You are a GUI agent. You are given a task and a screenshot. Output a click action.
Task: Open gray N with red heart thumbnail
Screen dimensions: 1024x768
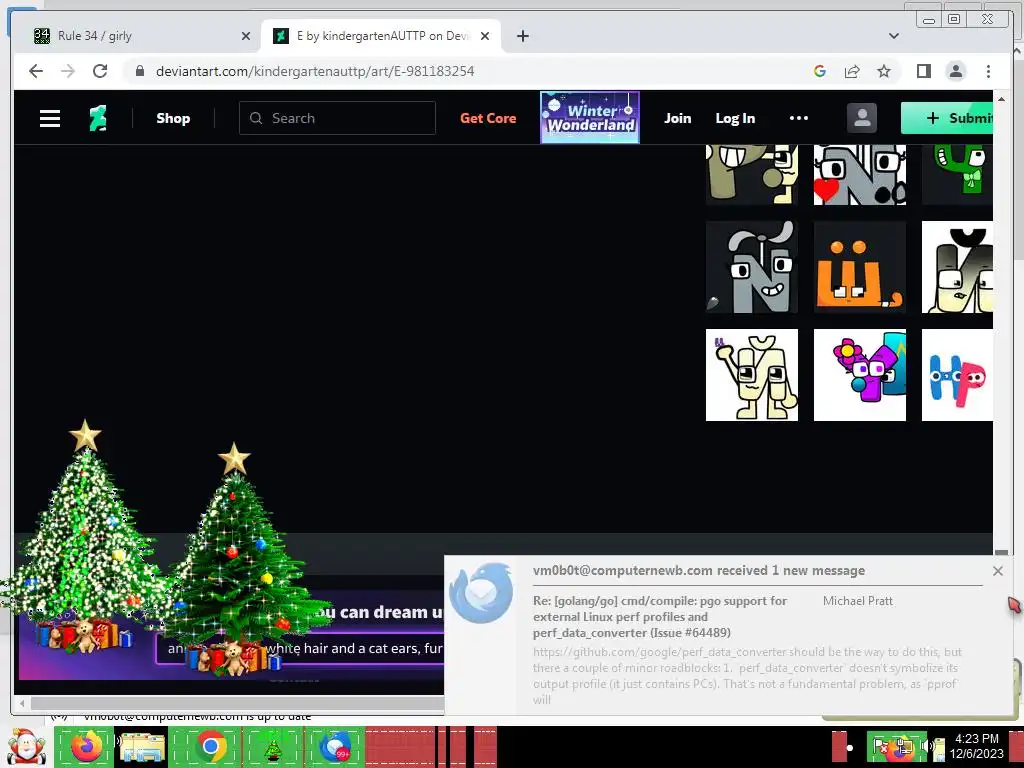859,174
